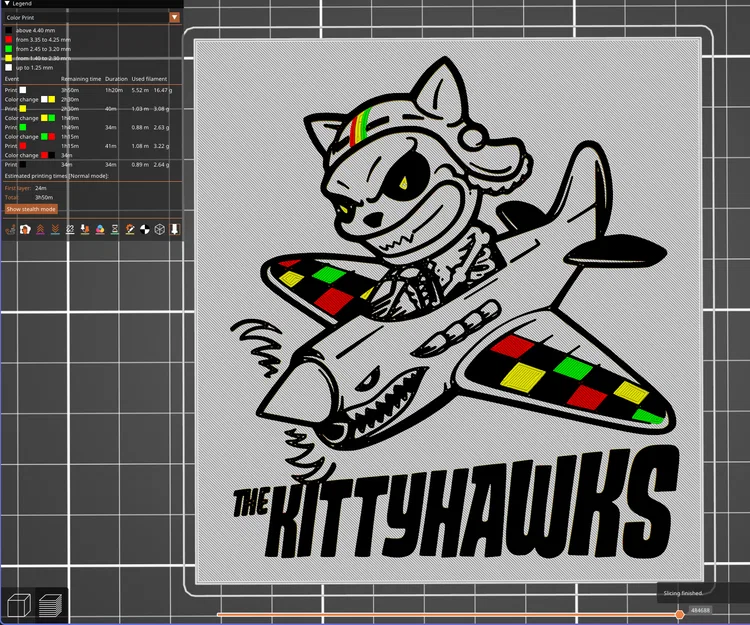Click the Duration column header
The width and height of the screenshot is (750, 625).
pos(116,79)
